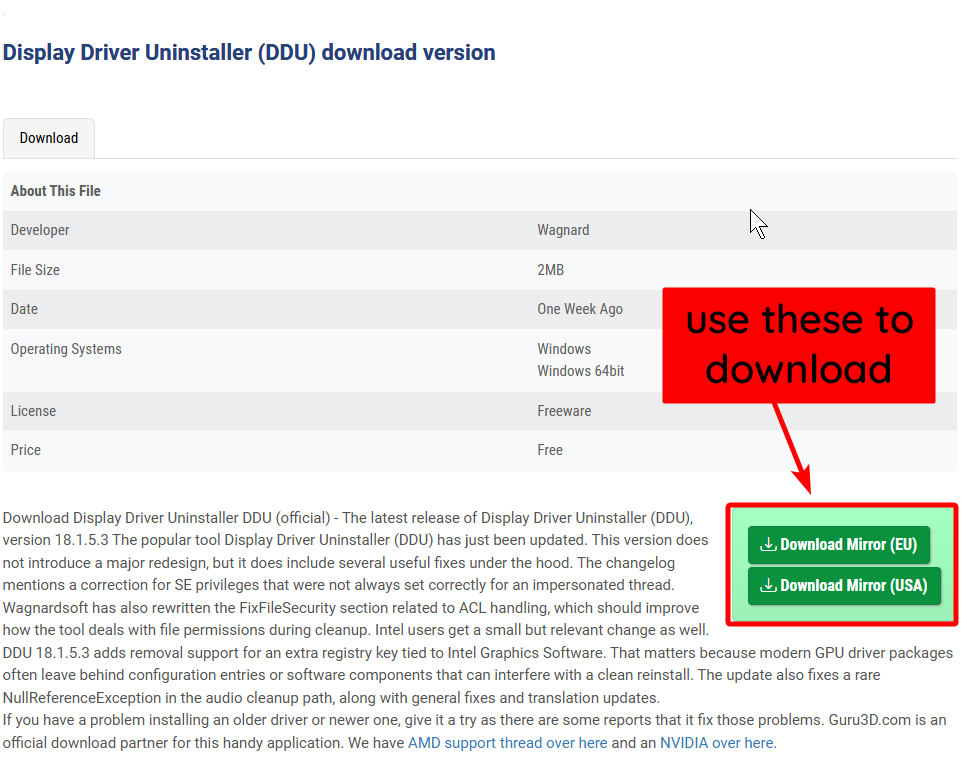Image resolution: width=967 pixels, height=761 pixels.
Task: Click the Download Mirror (USA) button
Action: click(844, 585)
